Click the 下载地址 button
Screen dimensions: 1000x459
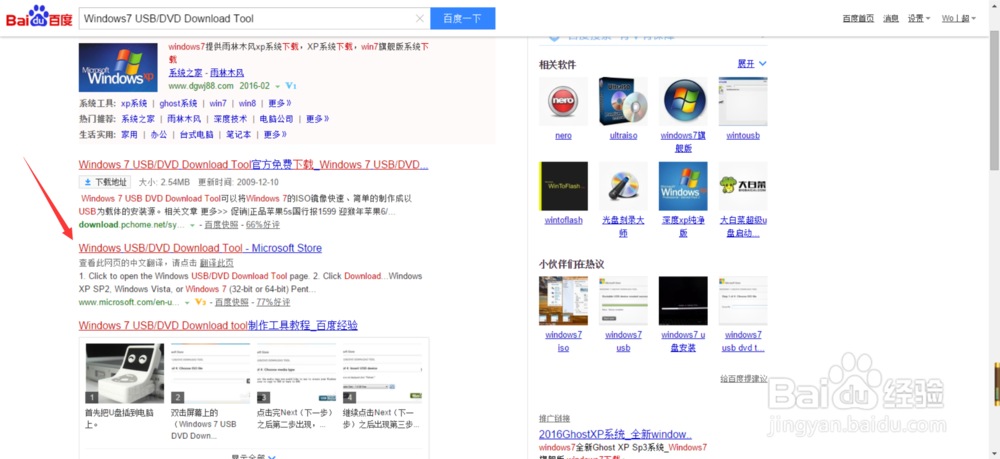(105, 182)
